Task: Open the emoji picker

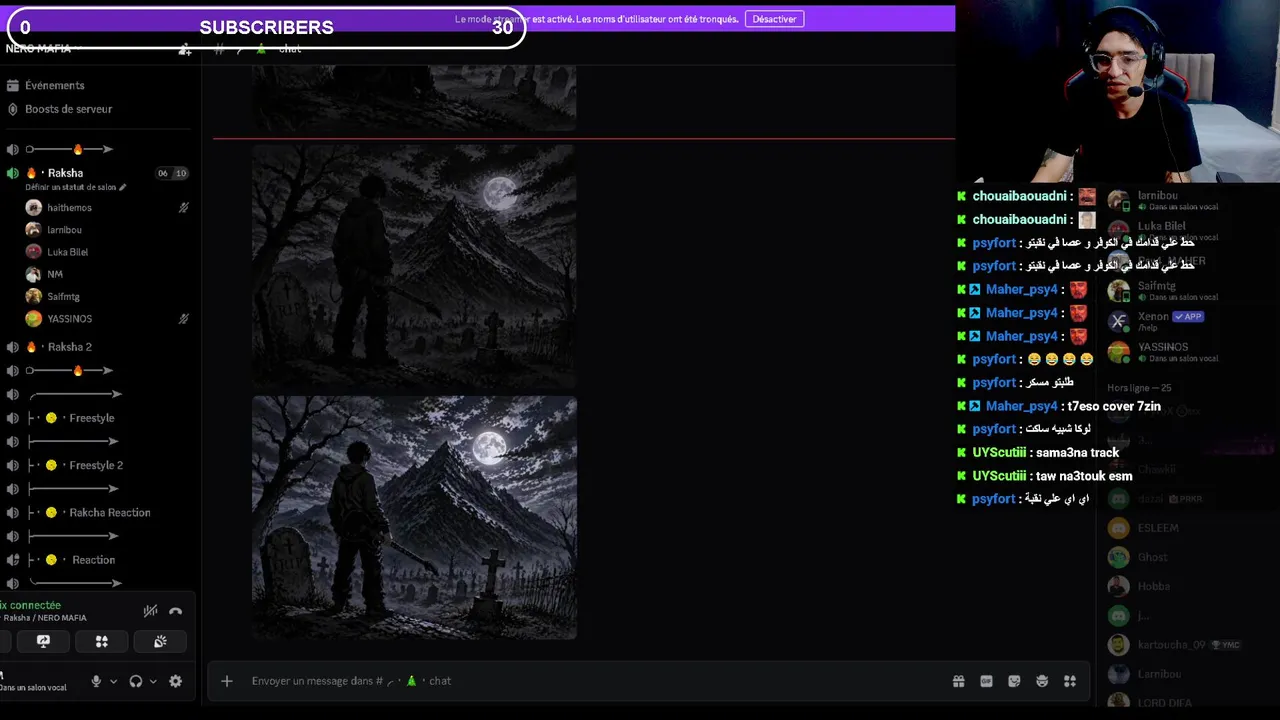Action: 1042,681
